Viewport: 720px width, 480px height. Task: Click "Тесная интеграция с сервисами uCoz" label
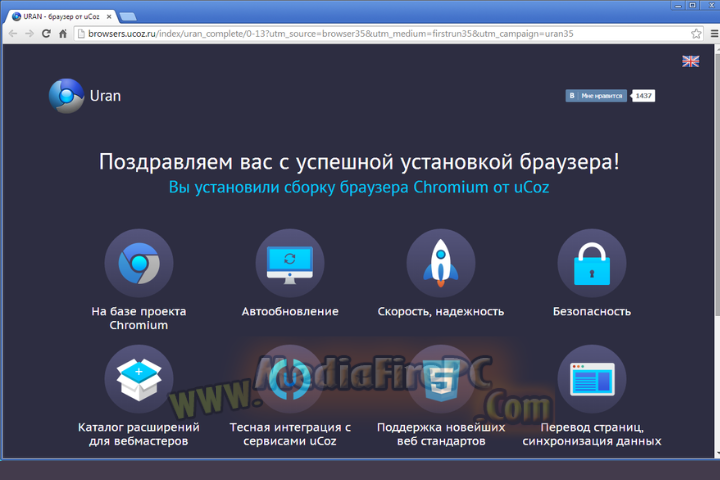pos(290,434)
